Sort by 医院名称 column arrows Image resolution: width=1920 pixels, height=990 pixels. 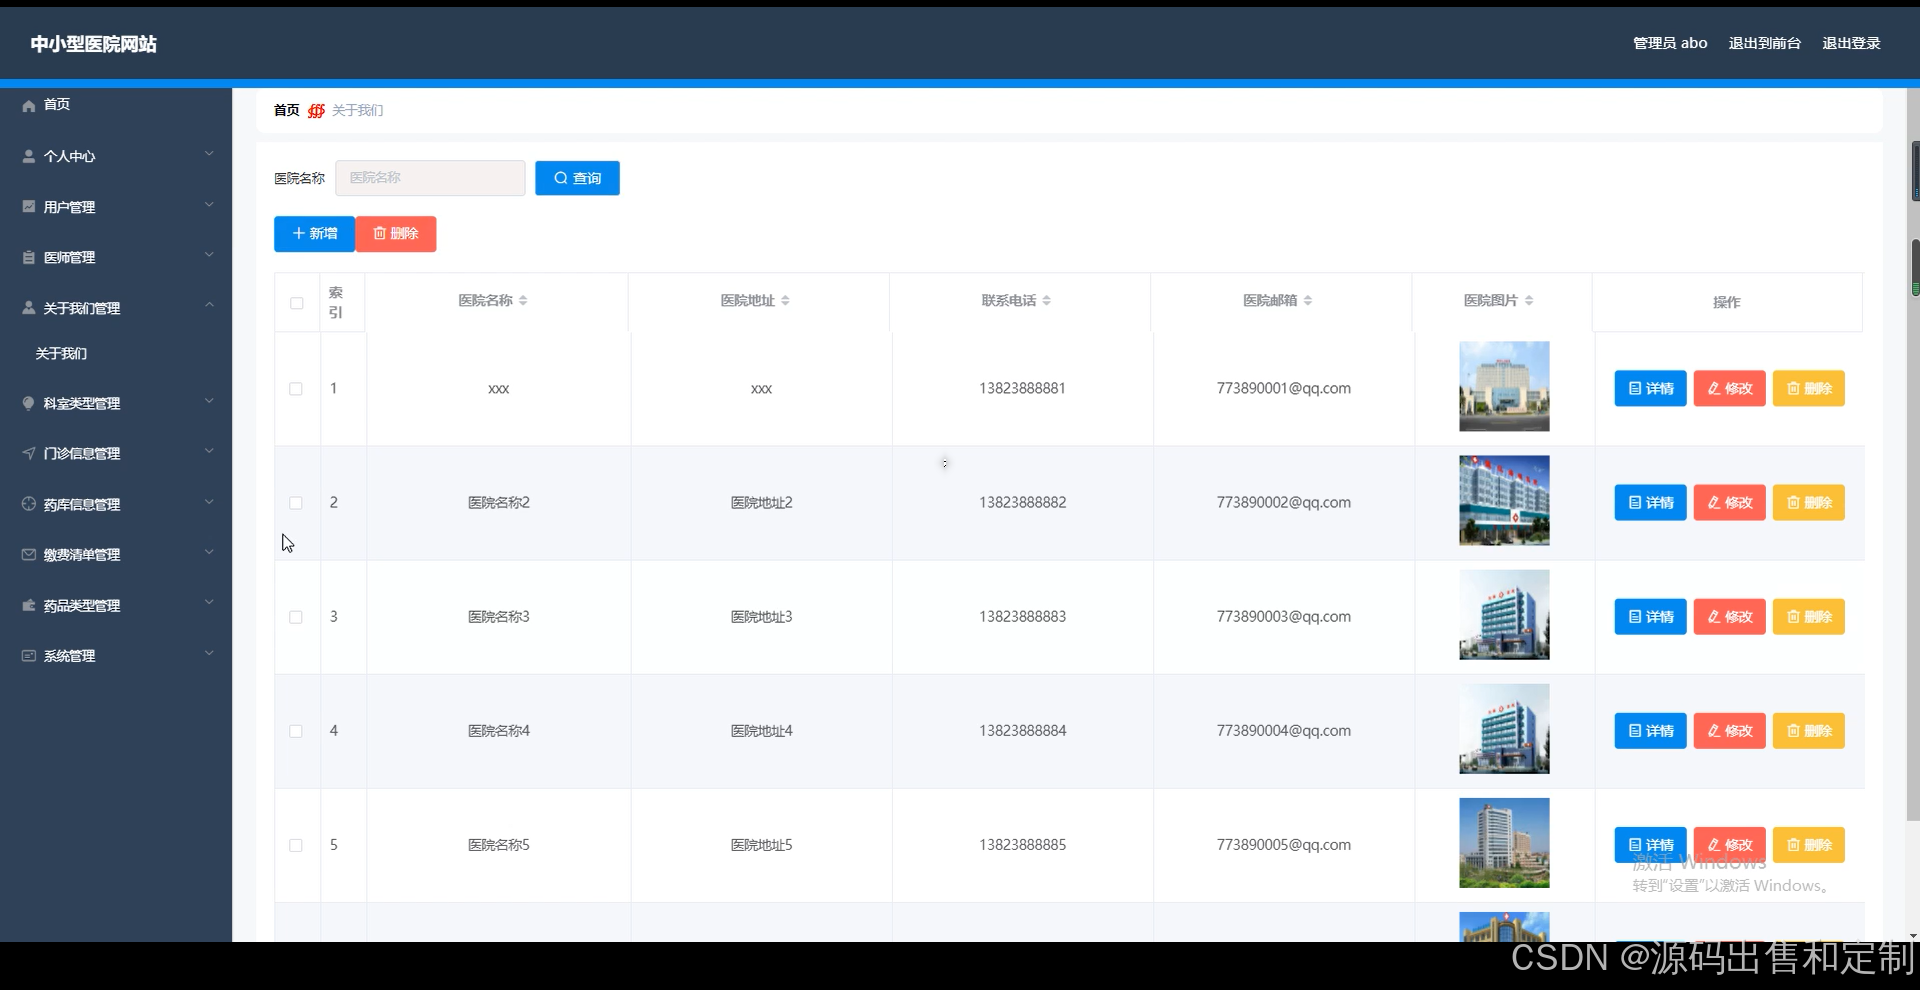pos(523,300)
